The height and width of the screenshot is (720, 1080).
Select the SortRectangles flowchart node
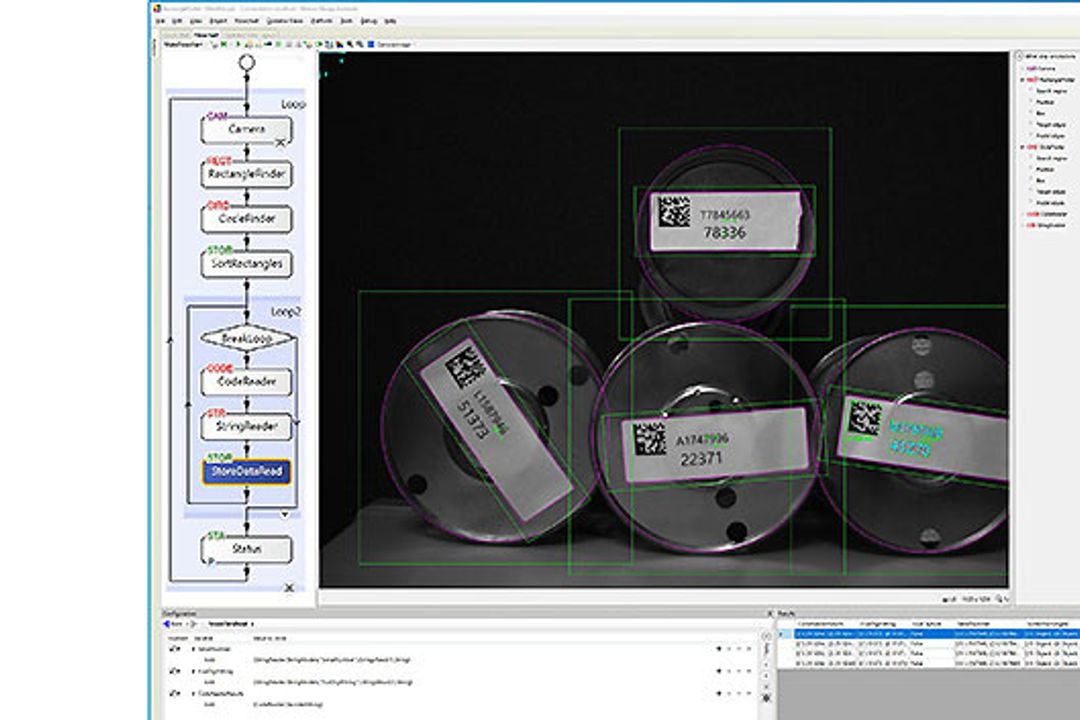coord(247,264)
